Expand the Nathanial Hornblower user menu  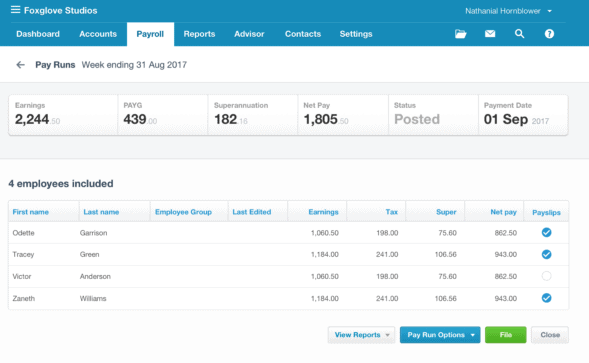(x=508, y=11)
